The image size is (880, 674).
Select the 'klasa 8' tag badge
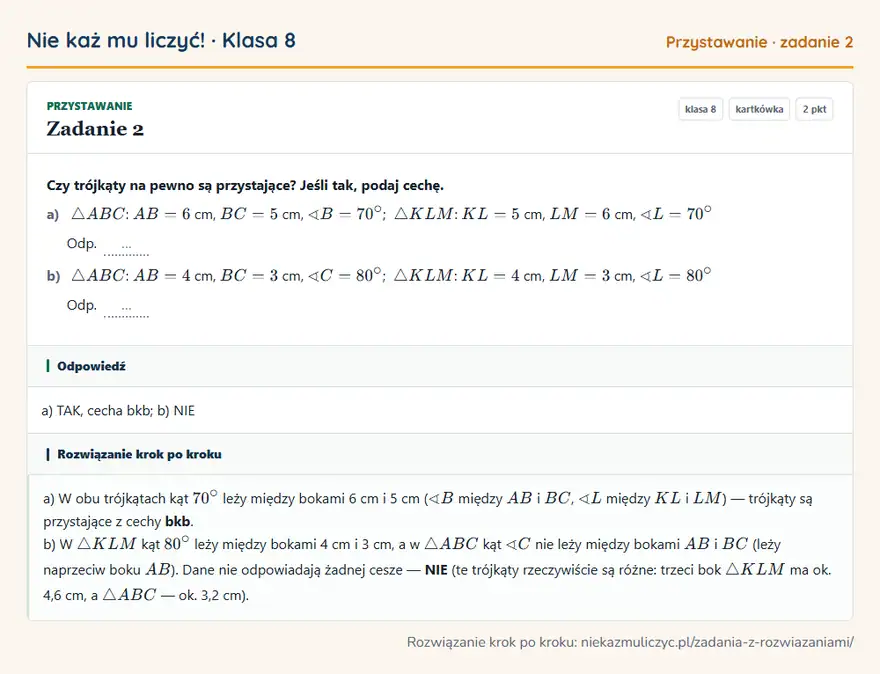pyautogui.click(x=700, y=109)
